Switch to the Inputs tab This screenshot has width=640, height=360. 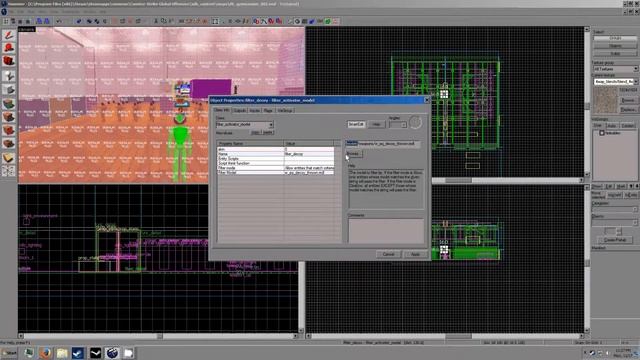(254, 111)
